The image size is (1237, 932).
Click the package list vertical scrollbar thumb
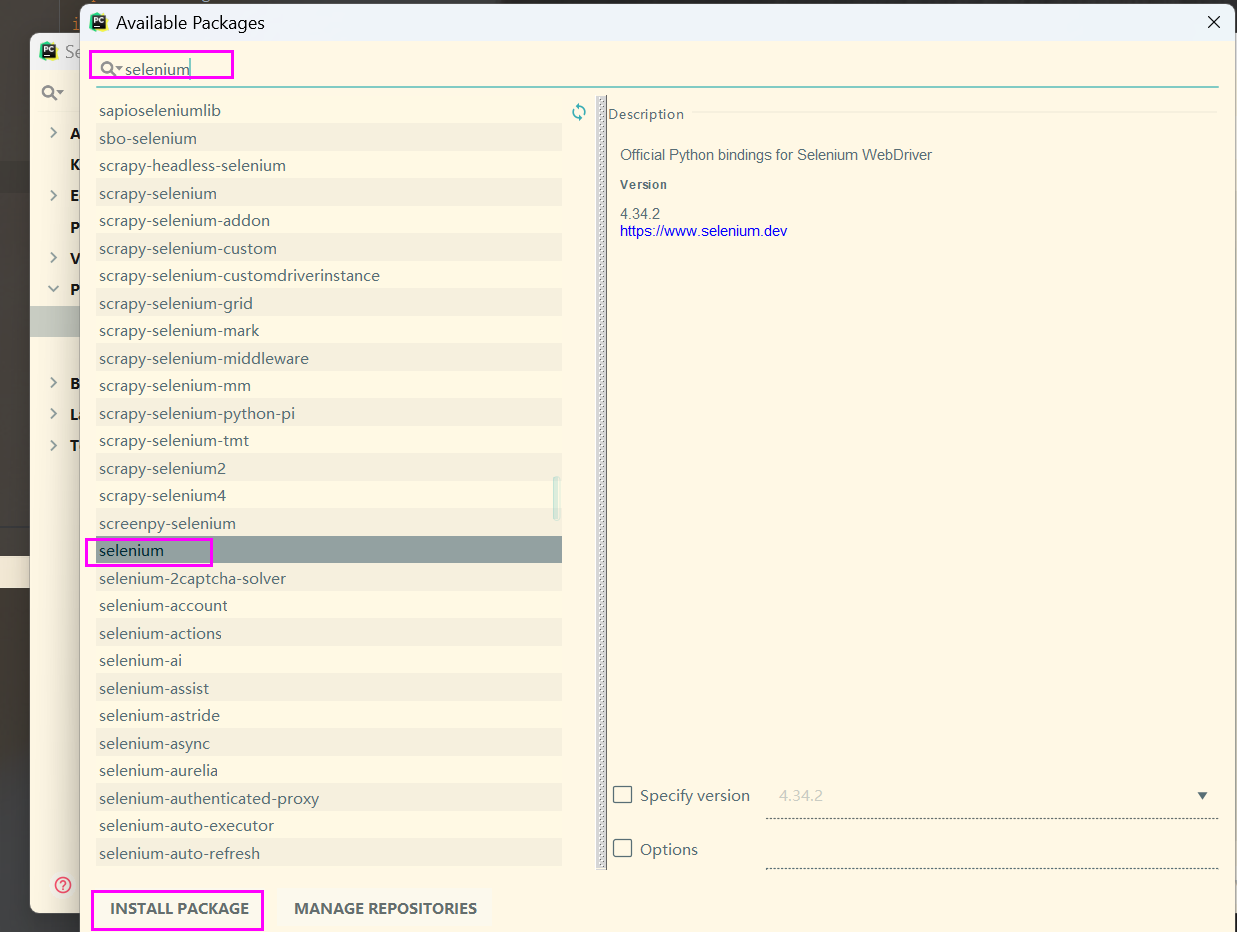pos(556,498)
